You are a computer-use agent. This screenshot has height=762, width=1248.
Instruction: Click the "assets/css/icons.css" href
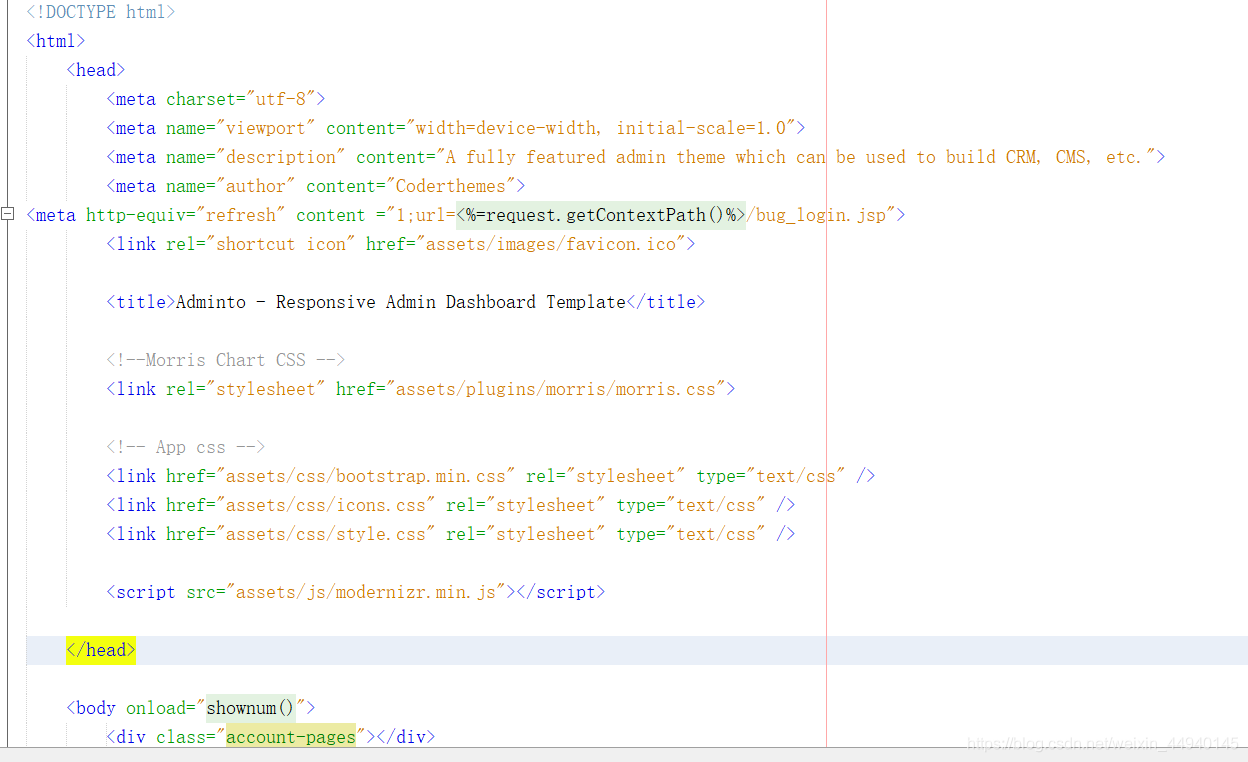click(x=326, y=505)
